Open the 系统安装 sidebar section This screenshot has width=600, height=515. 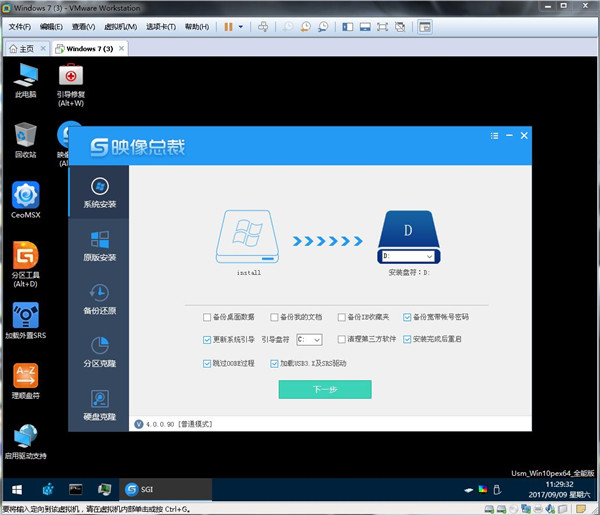[x=99, y=192]
